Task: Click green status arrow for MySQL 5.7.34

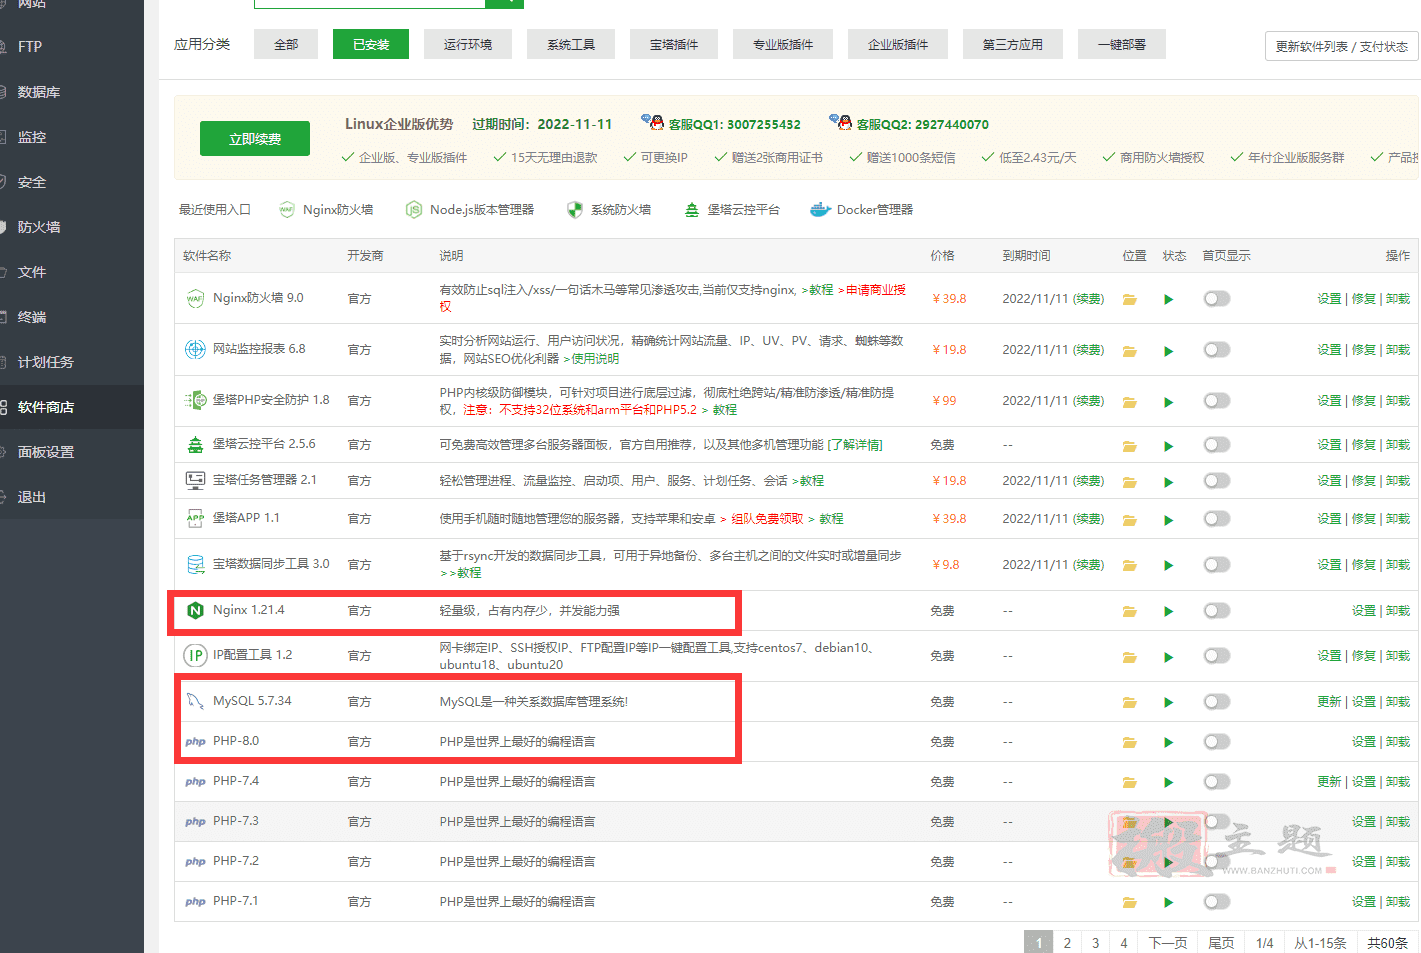Action: (1168, 703)
